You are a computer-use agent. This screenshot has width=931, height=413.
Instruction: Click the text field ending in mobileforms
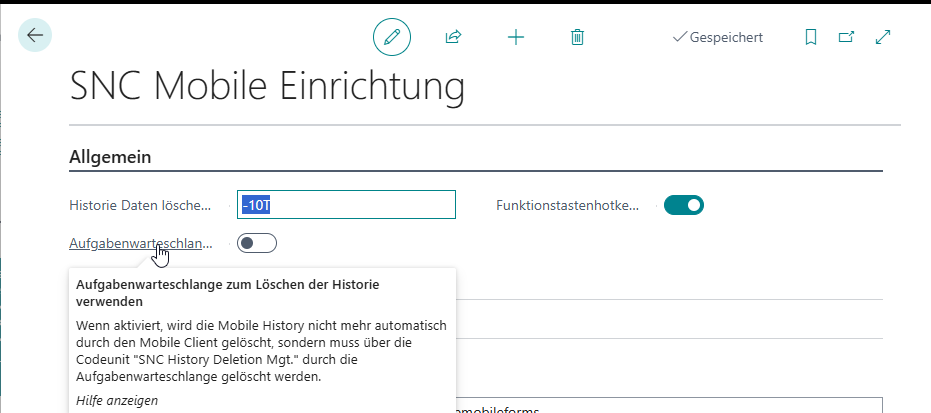click(x=668, y=405)
